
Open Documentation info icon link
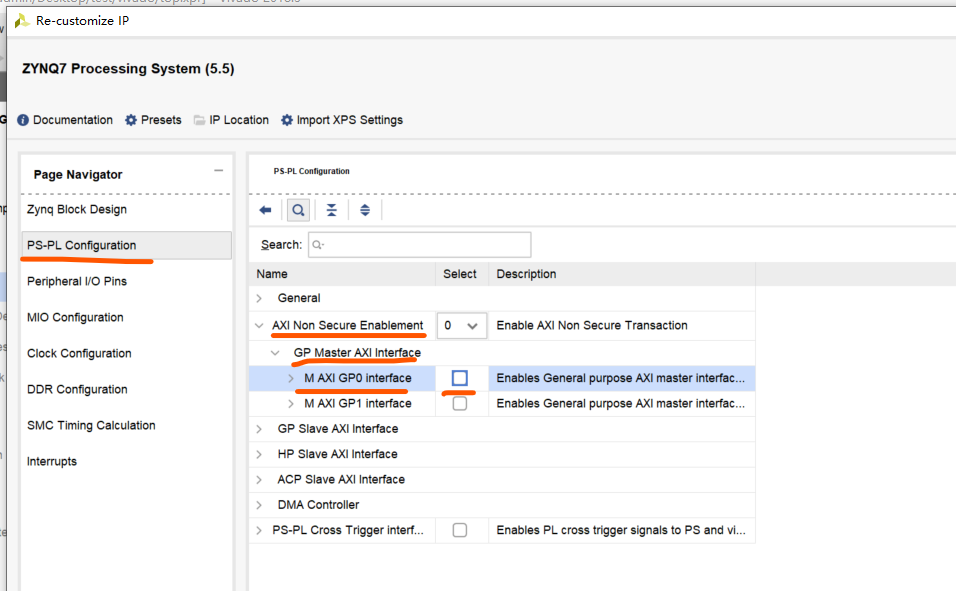23,120
